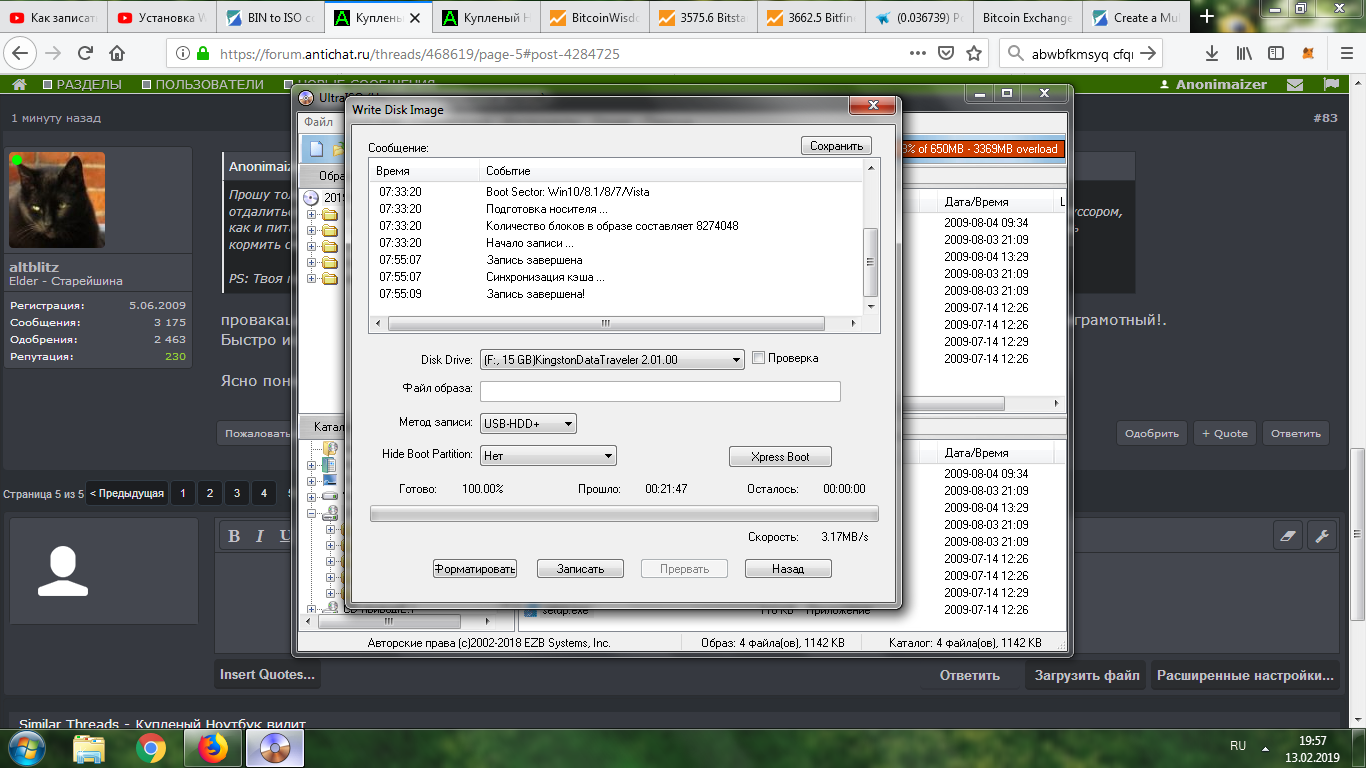
Task: Enable the Проверка verify checkbox
Action: (759, 358)
